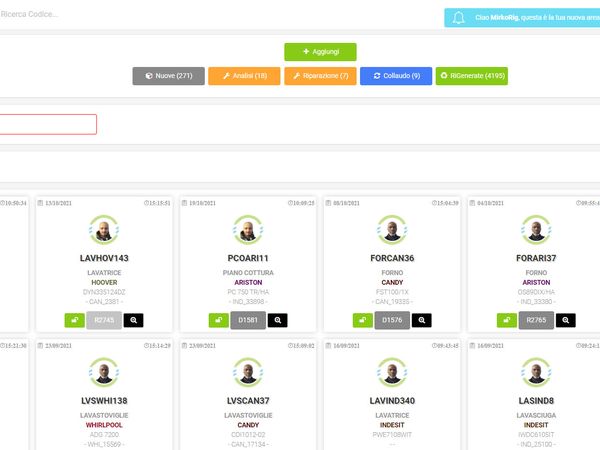Open magnifier details for FORARI37
The width and height of the screenshot is (600, 450).
[566, 320]
